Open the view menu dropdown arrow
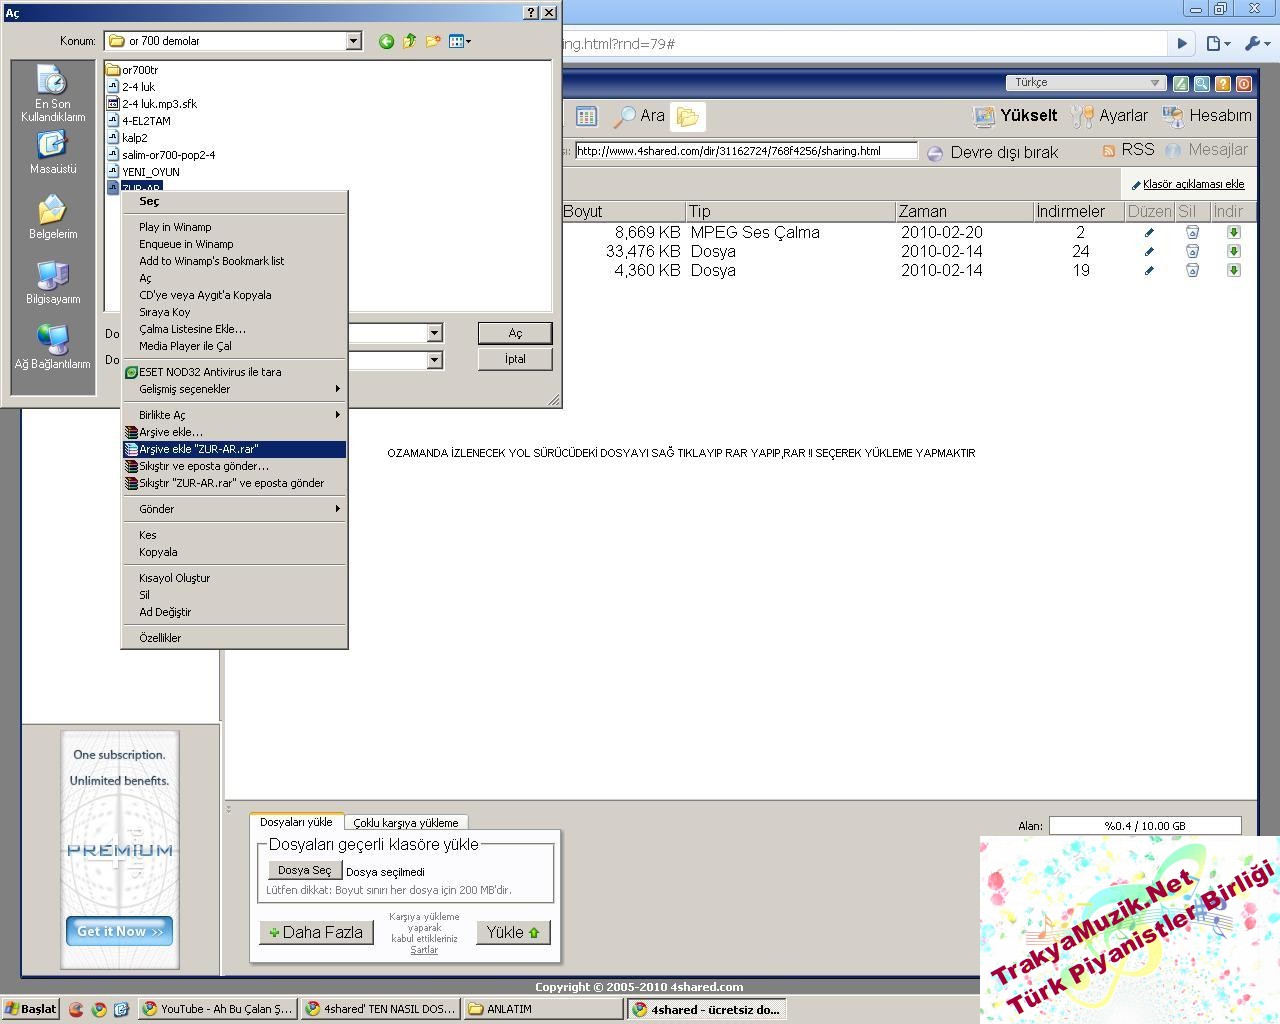This screenshot has width=1280, height=1024. point(468,41)
